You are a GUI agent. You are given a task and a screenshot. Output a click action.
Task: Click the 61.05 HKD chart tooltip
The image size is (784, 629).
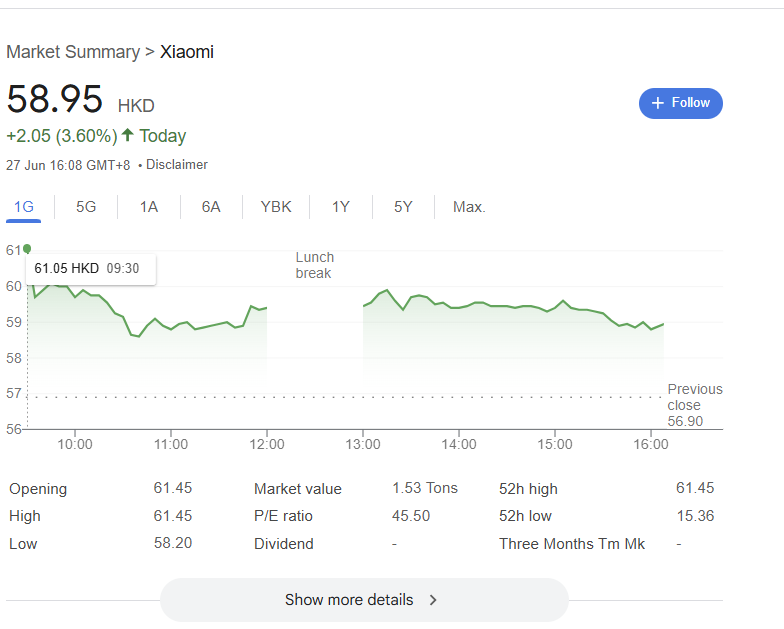(x=87, y=268)
